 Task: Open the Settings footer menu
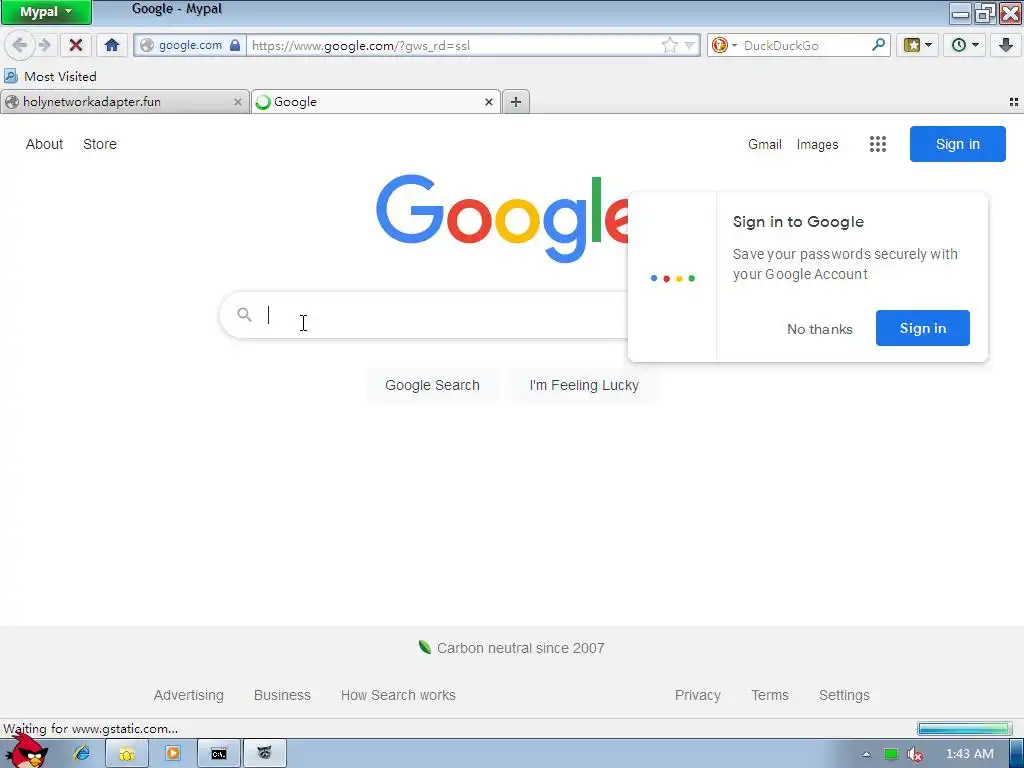point(844,695)
